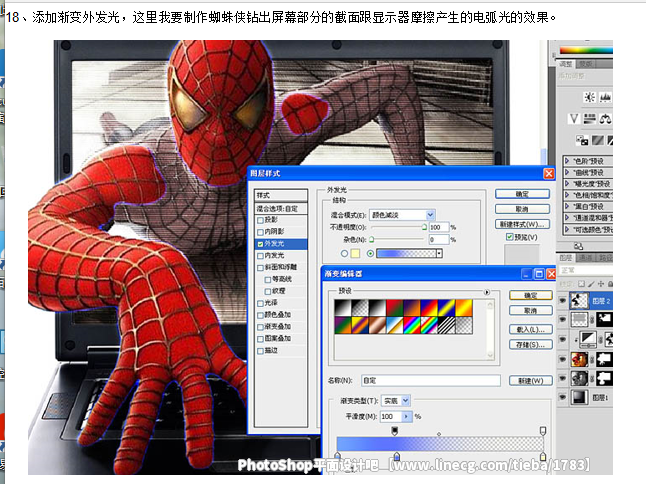Image resolution: width=646 pixels, height=484 pixels.
Task: Click the fire-colored layer thumbnail
Action: click(579, 360)
